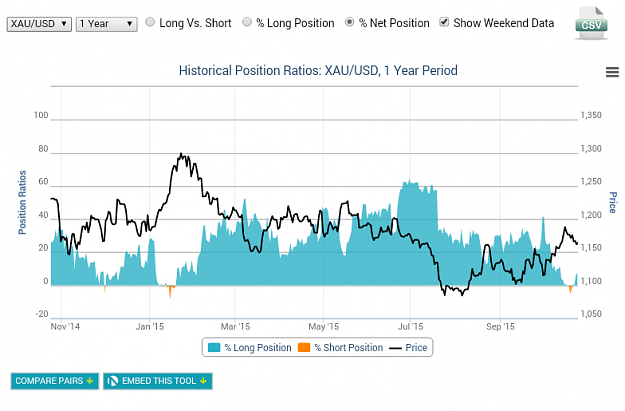Open the XAU/USD currency pair dropdown
Image resolution: width=625 pixels, height=411 pixels.
(x=39, y=24)
